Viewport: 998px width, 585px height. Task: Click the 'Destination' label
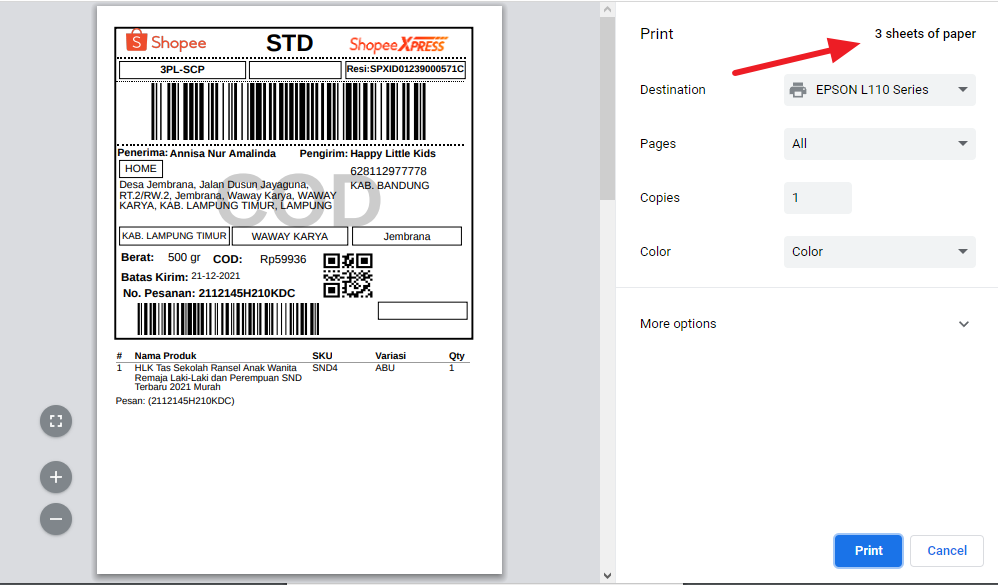point(673,90)
